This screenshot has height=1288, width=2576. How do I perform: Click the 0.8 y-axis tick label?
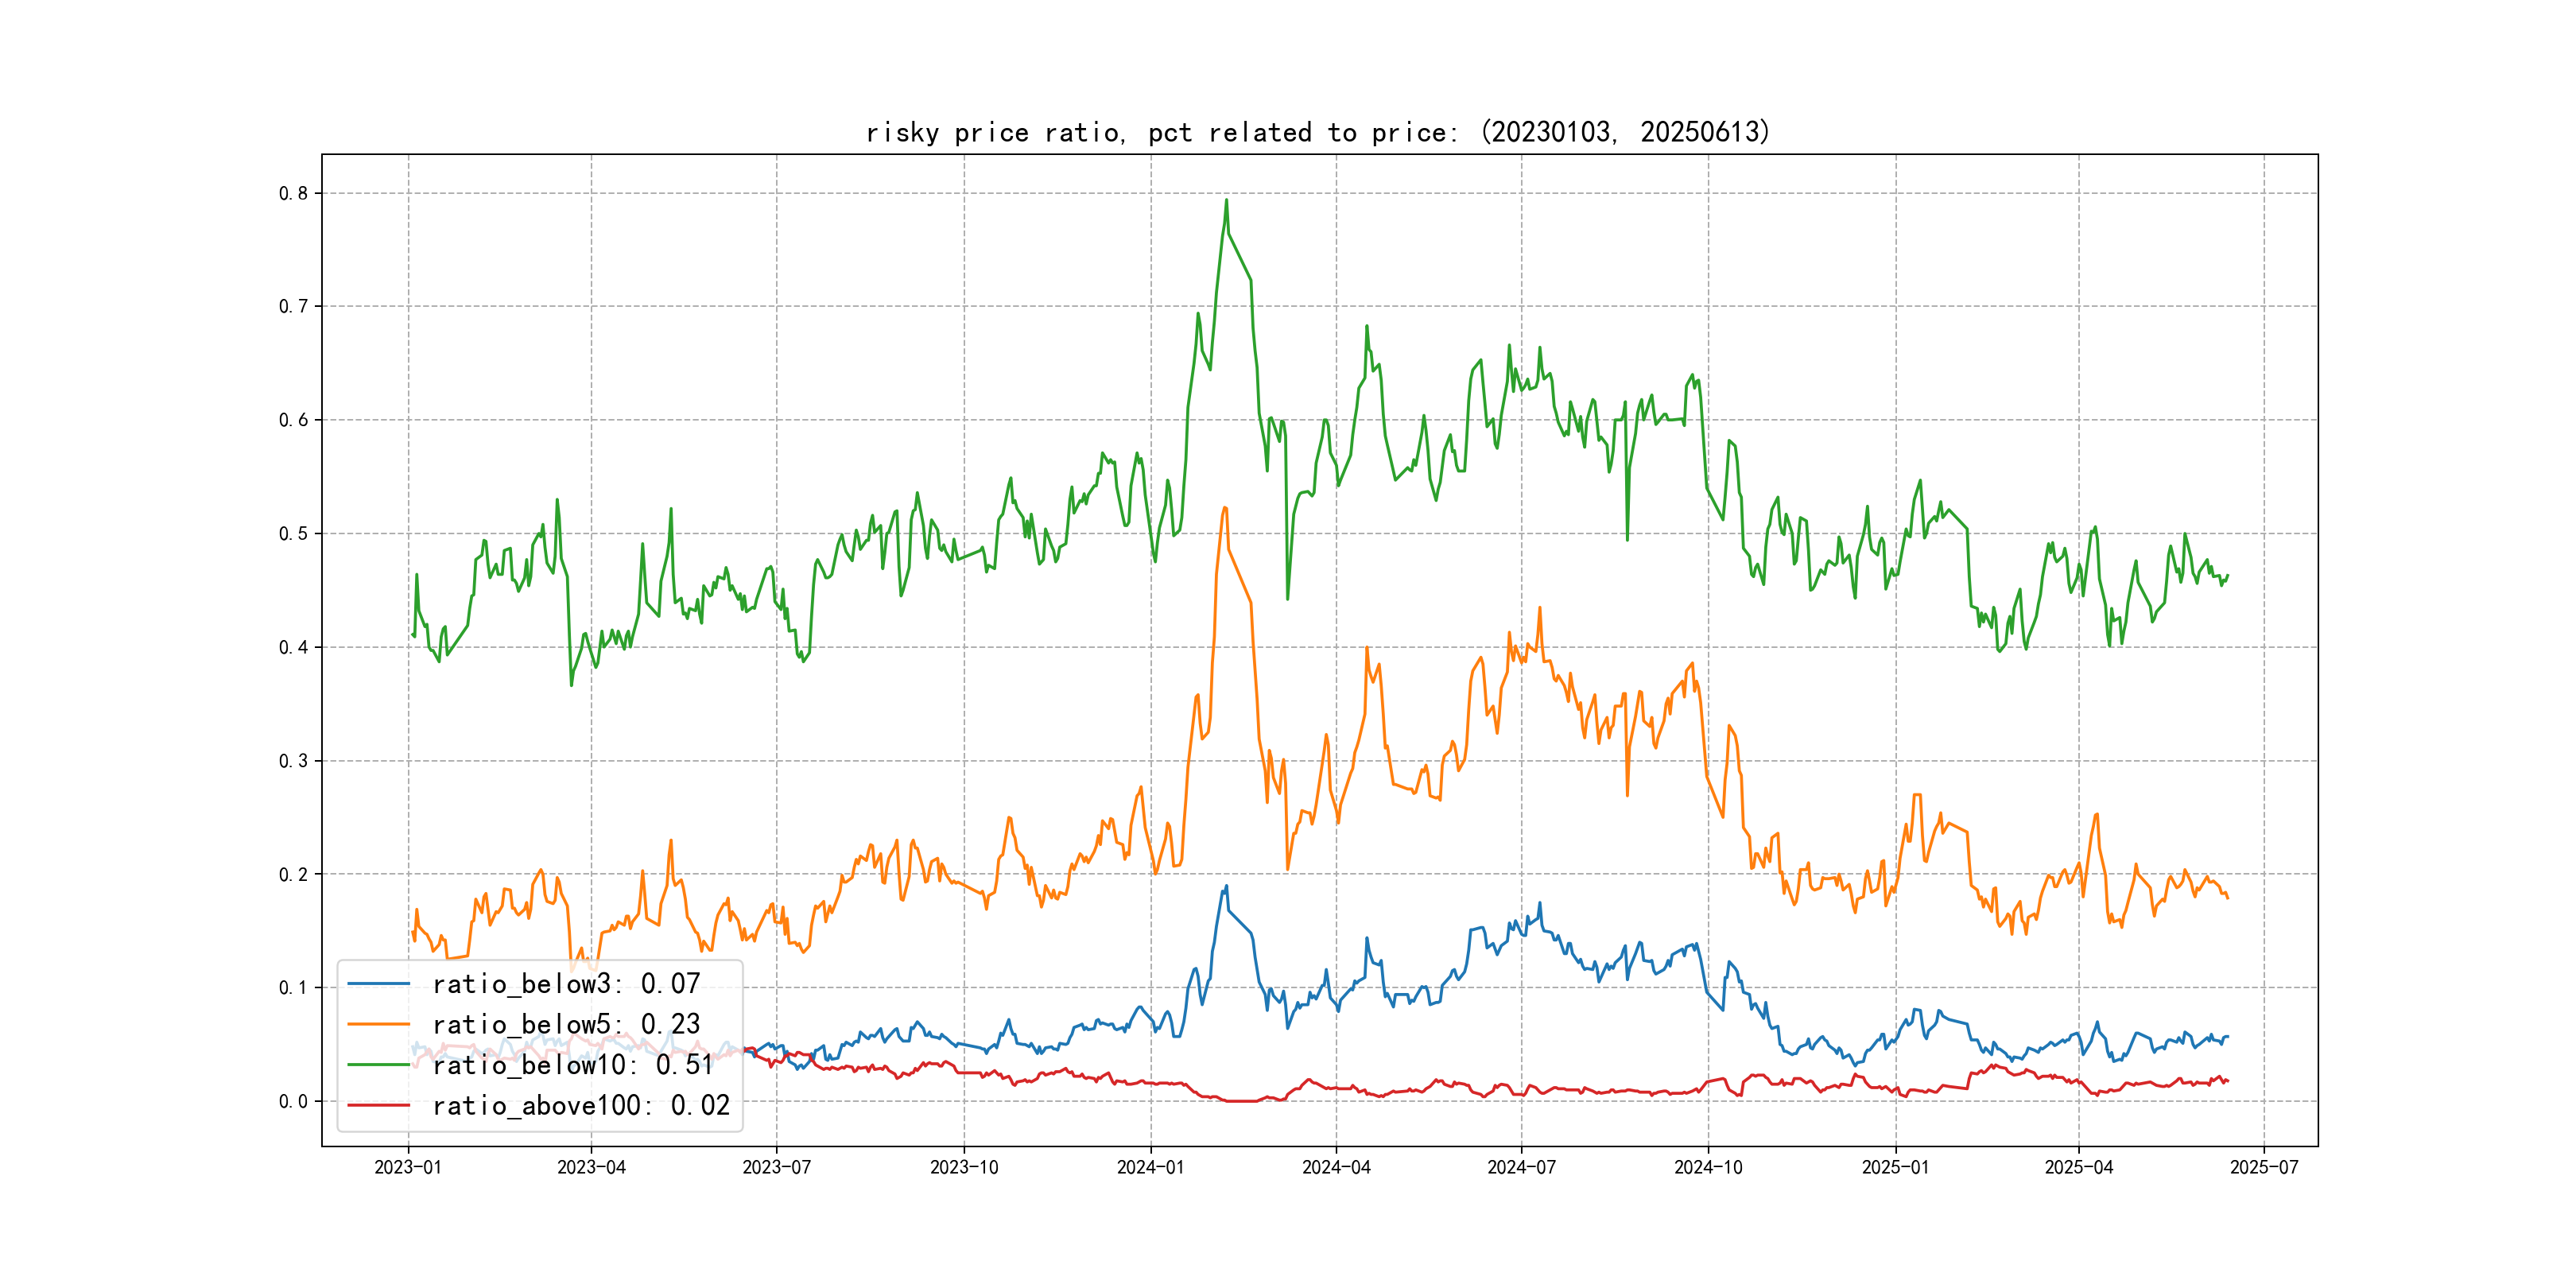click(293, 193)
